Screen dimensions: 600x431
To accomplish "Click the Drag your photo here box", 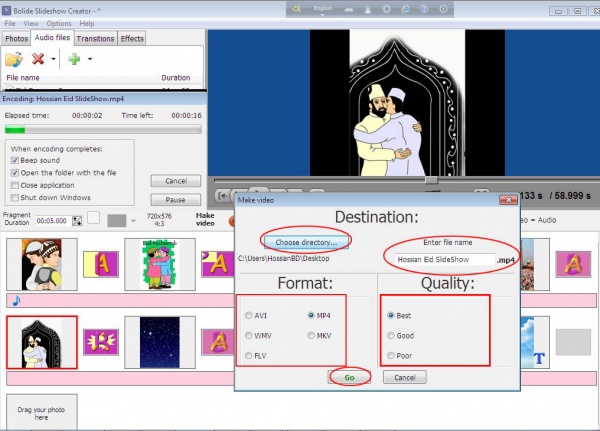I will [x=42, y=412].
